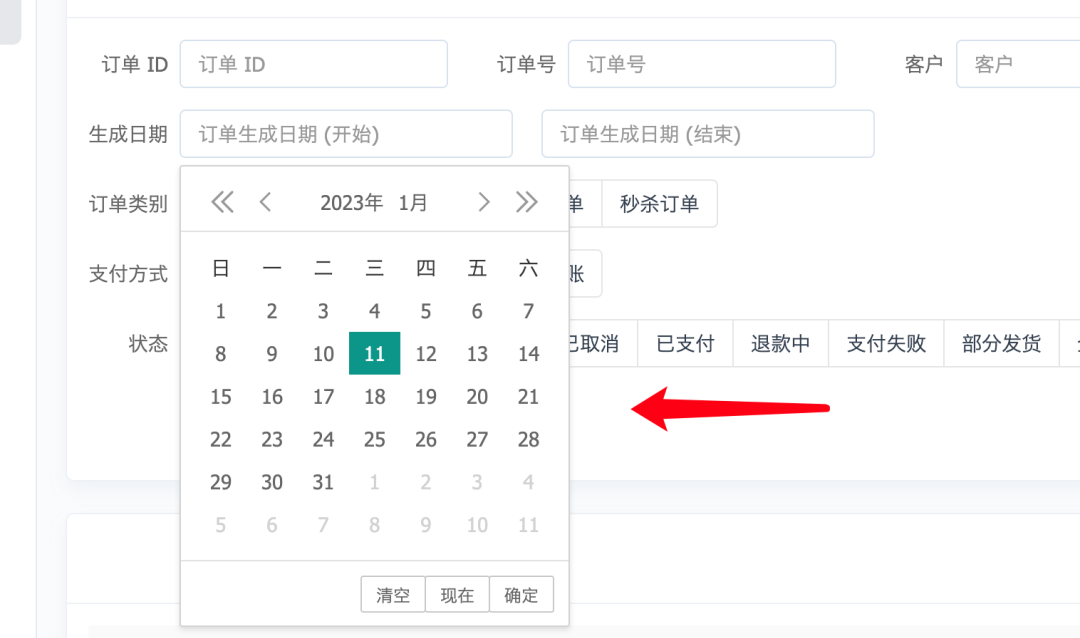1080x638 pixels.
Task: Click the 清空 button to clear date
Action: (393, 595)
